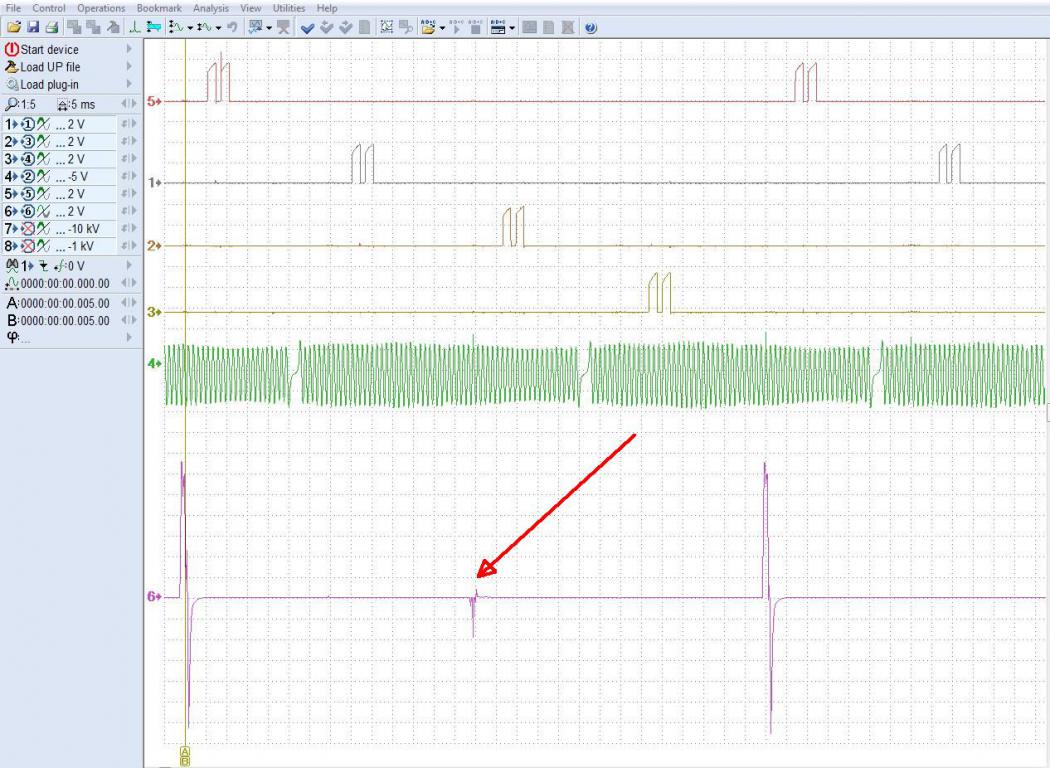Expand the Start device submenu arrow
This screenshot has width=1050, height=768.
[129, 49]
